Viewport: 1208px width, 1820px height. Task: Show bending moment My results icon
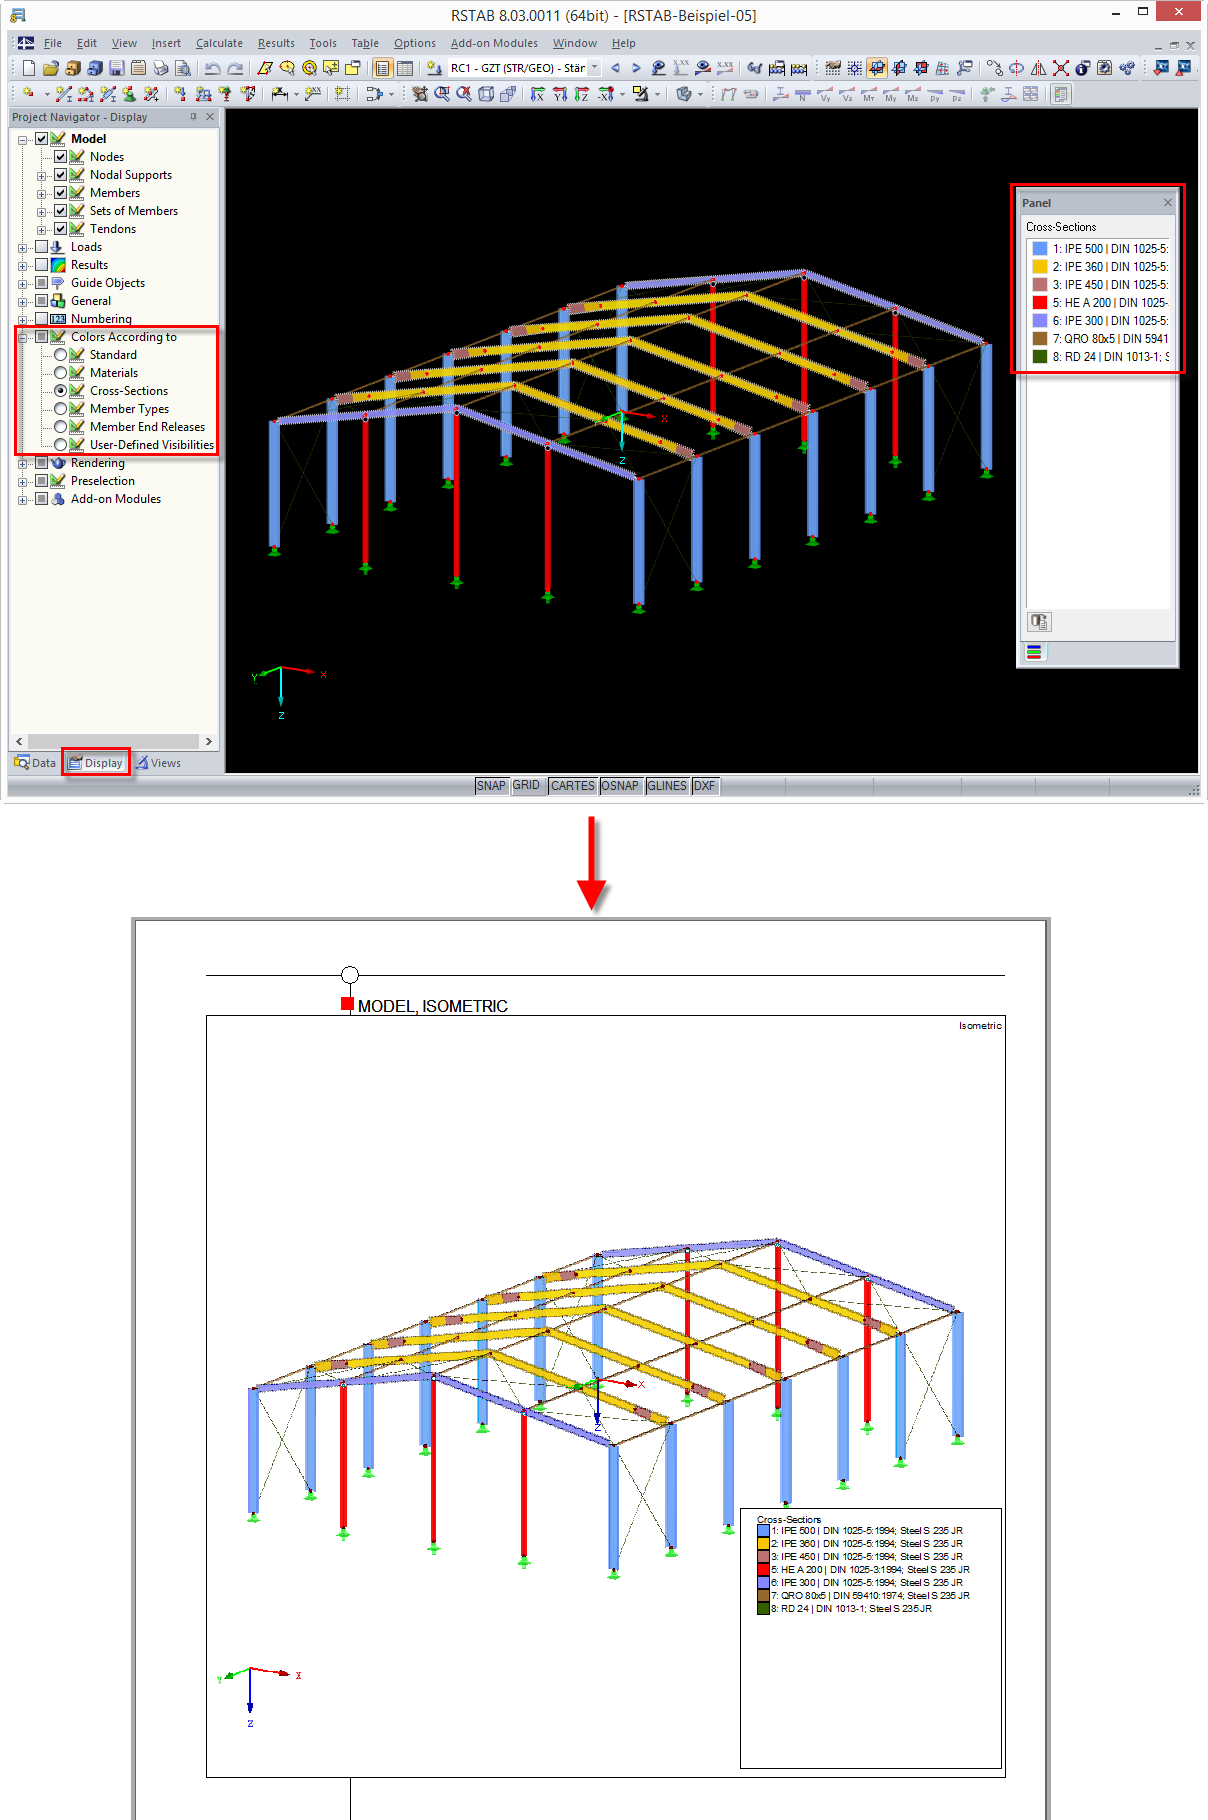tap(890, 94)
